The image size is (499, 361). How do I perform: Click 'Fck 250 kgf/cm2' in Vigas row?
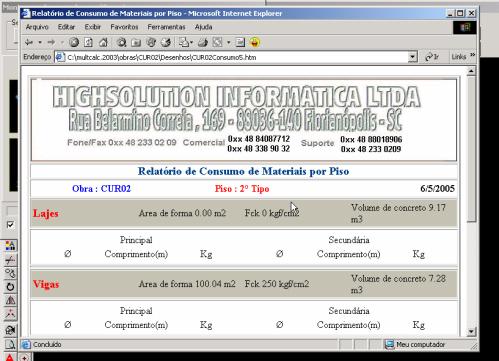tap(277, 284)
